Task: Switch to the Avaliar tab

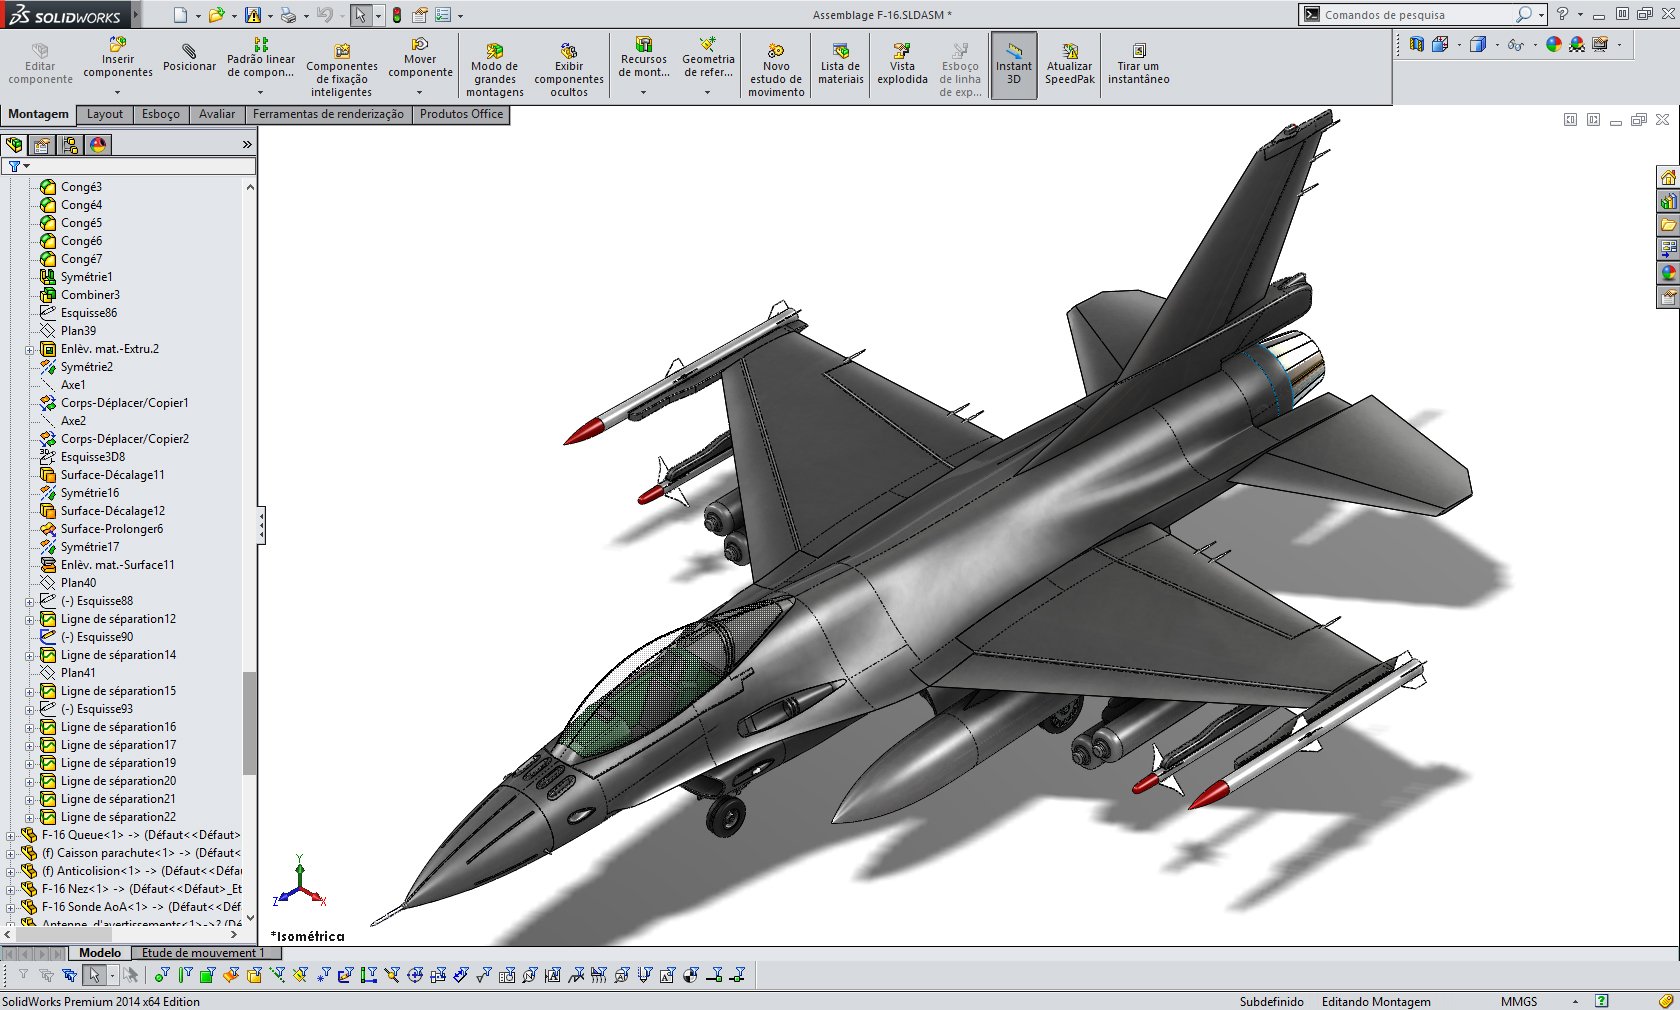Action: point(217,114)
